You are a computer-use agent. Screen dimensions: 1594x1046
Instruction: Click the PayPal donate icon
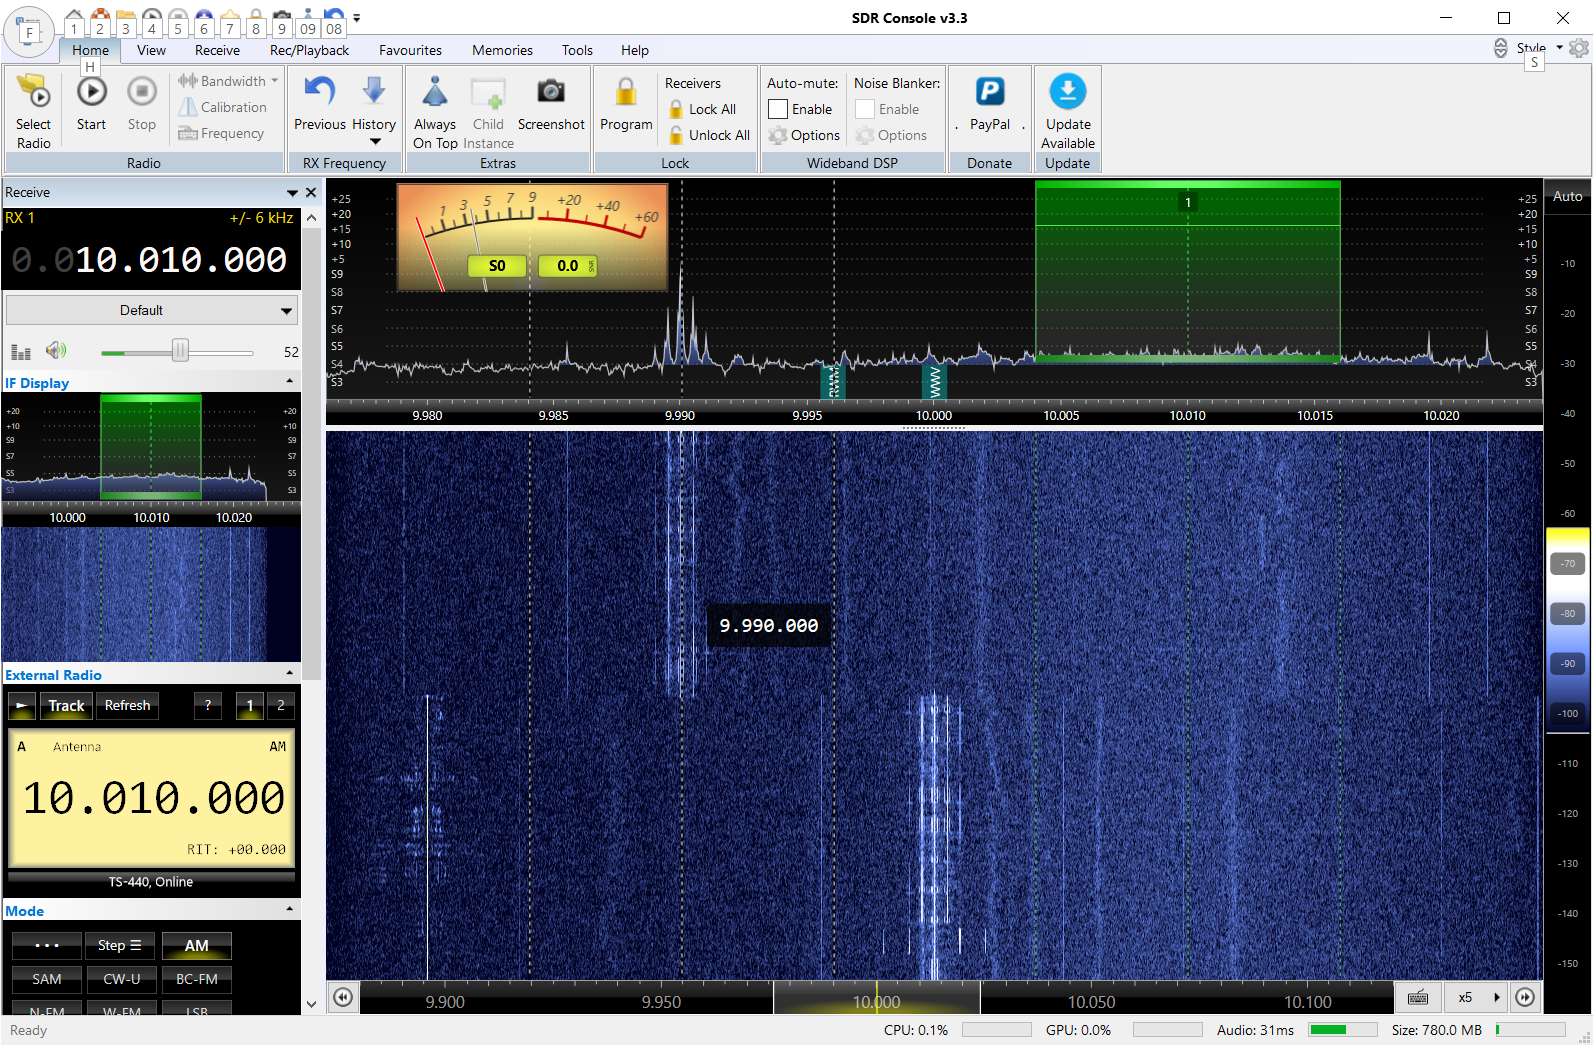989,93
